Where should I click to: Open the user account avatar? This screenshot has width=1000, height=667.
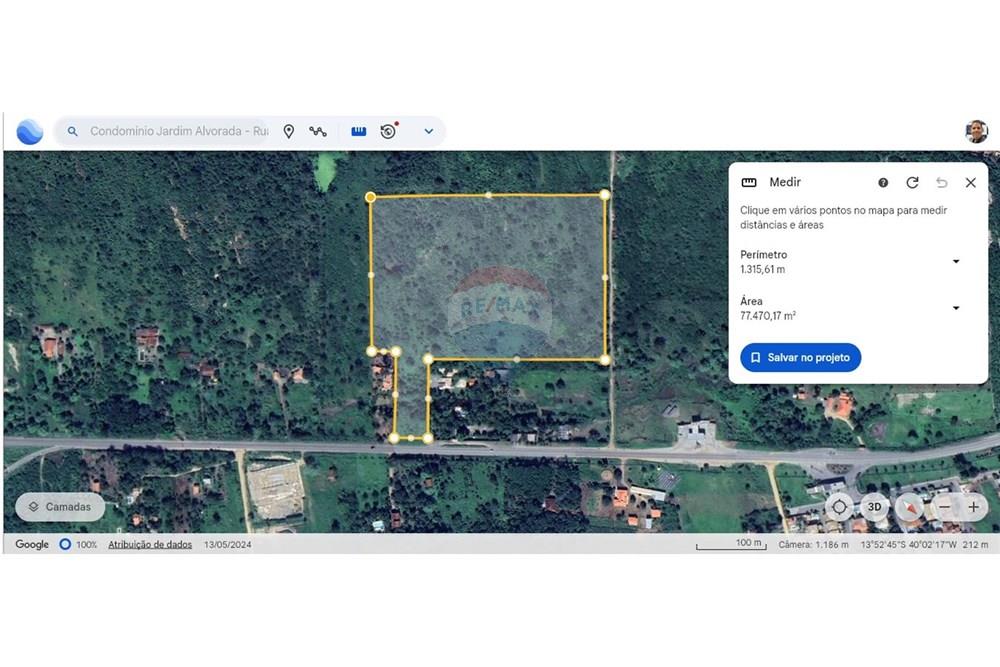(x=976, y=131)
